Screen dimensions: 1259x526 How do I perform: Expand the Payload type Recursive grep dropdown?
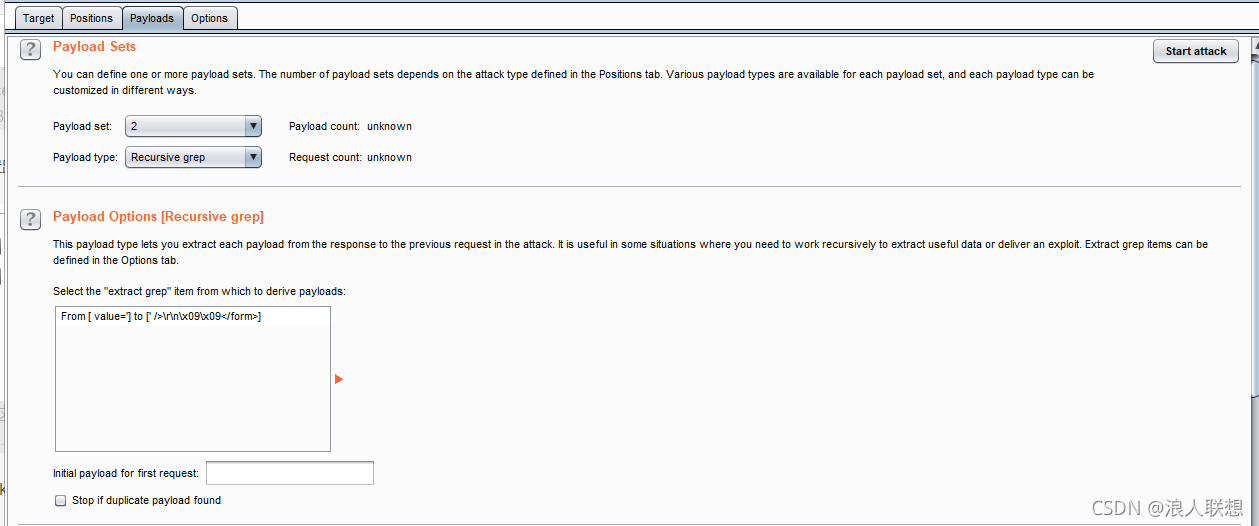pyautogui.click(x=193, y=157)
